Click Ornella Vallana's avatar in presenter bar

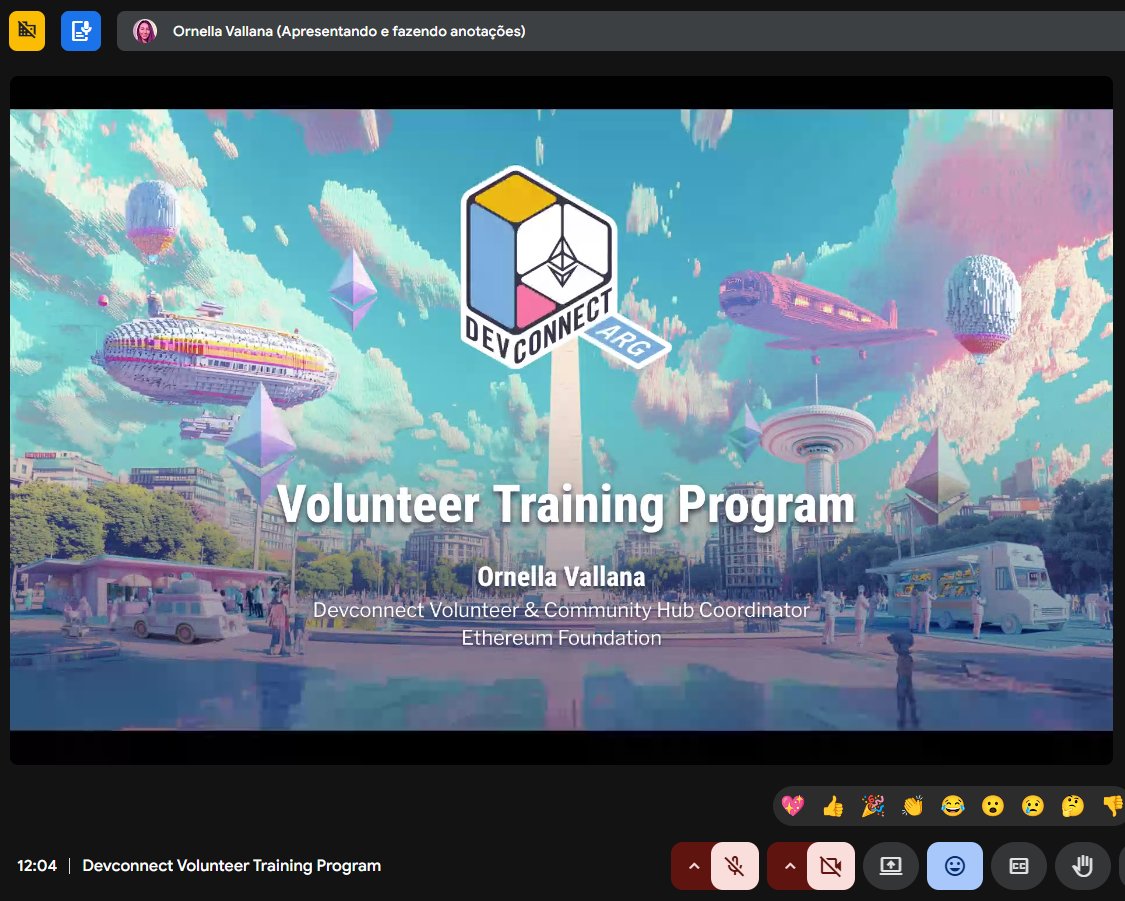(145, 31)
